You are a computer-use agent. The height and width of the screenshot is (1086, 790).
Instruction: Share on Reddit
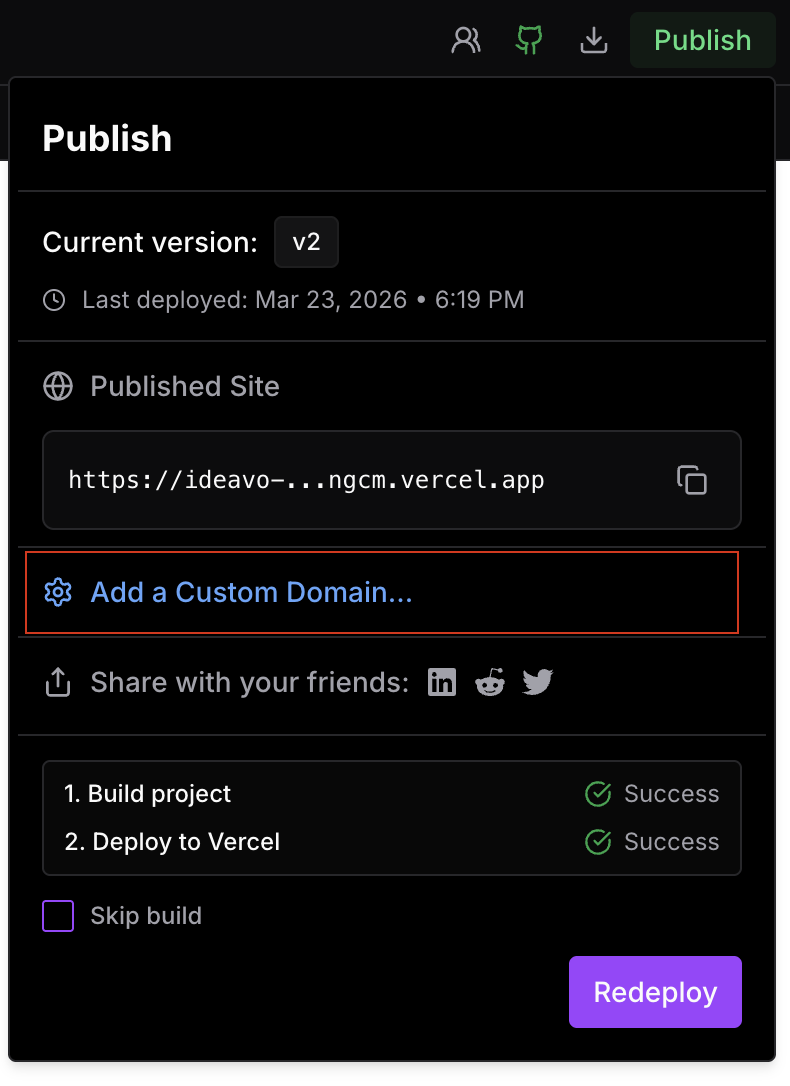490,683
